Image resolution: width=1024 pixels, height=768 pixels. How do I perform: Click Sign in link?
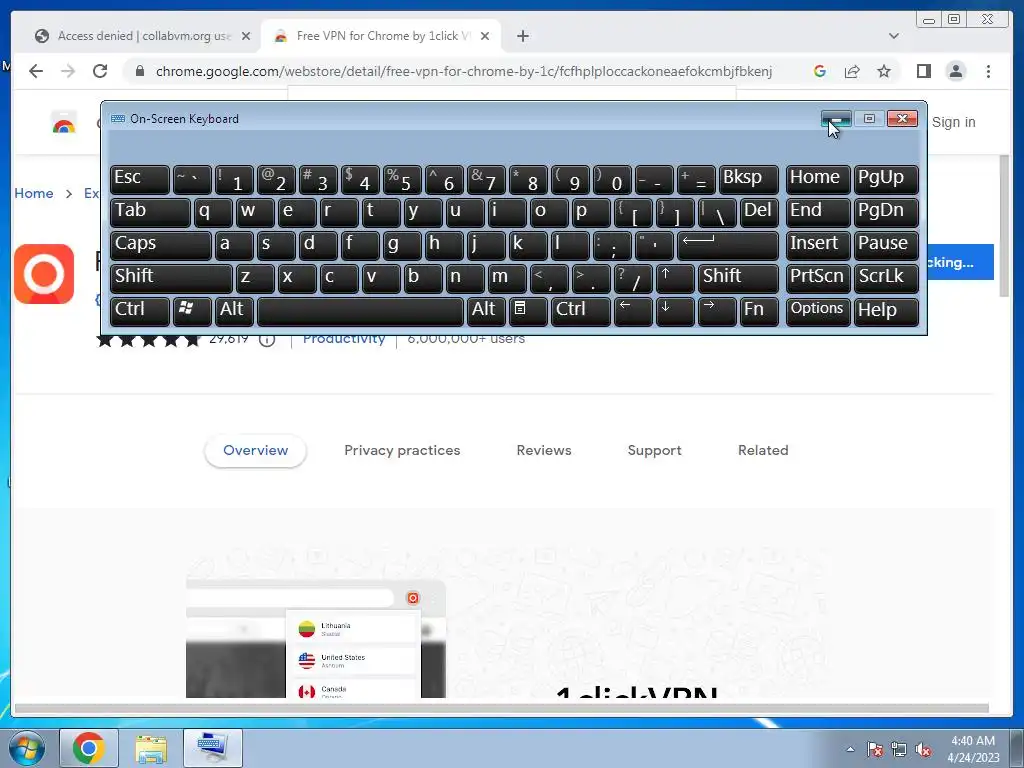pos(953,122)
